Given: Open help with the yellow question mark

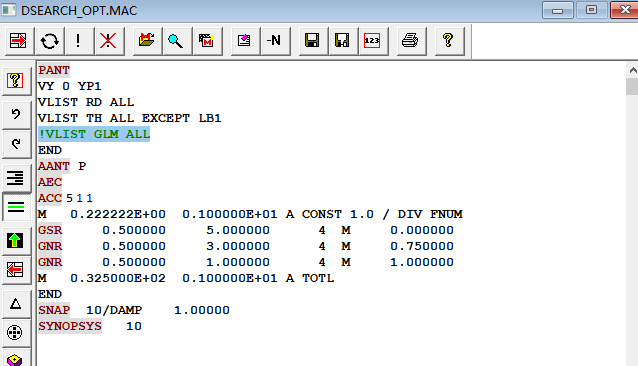Looking at the screenshot, I should [x=448, y=41].
